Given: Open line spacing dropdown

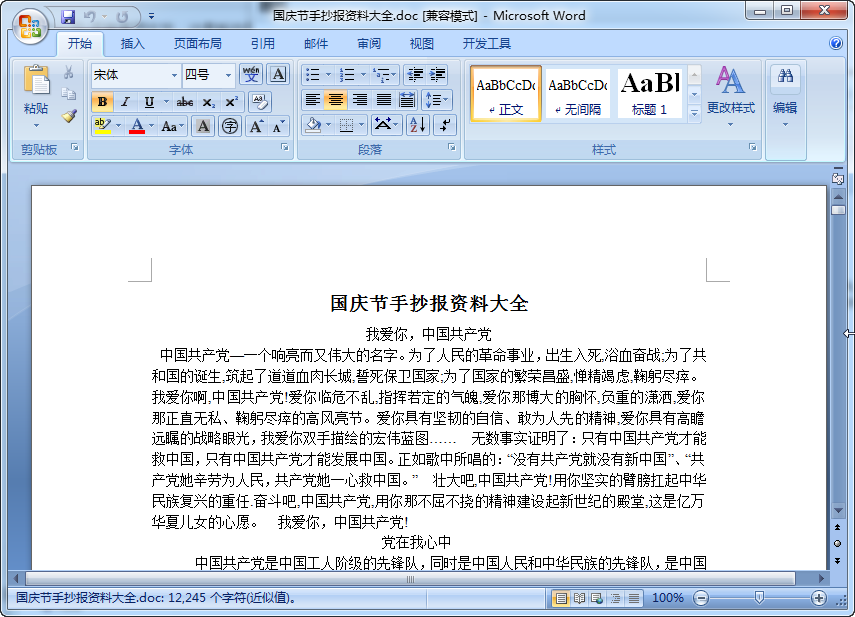Looking at the screenshot, I should click(437, 100).
